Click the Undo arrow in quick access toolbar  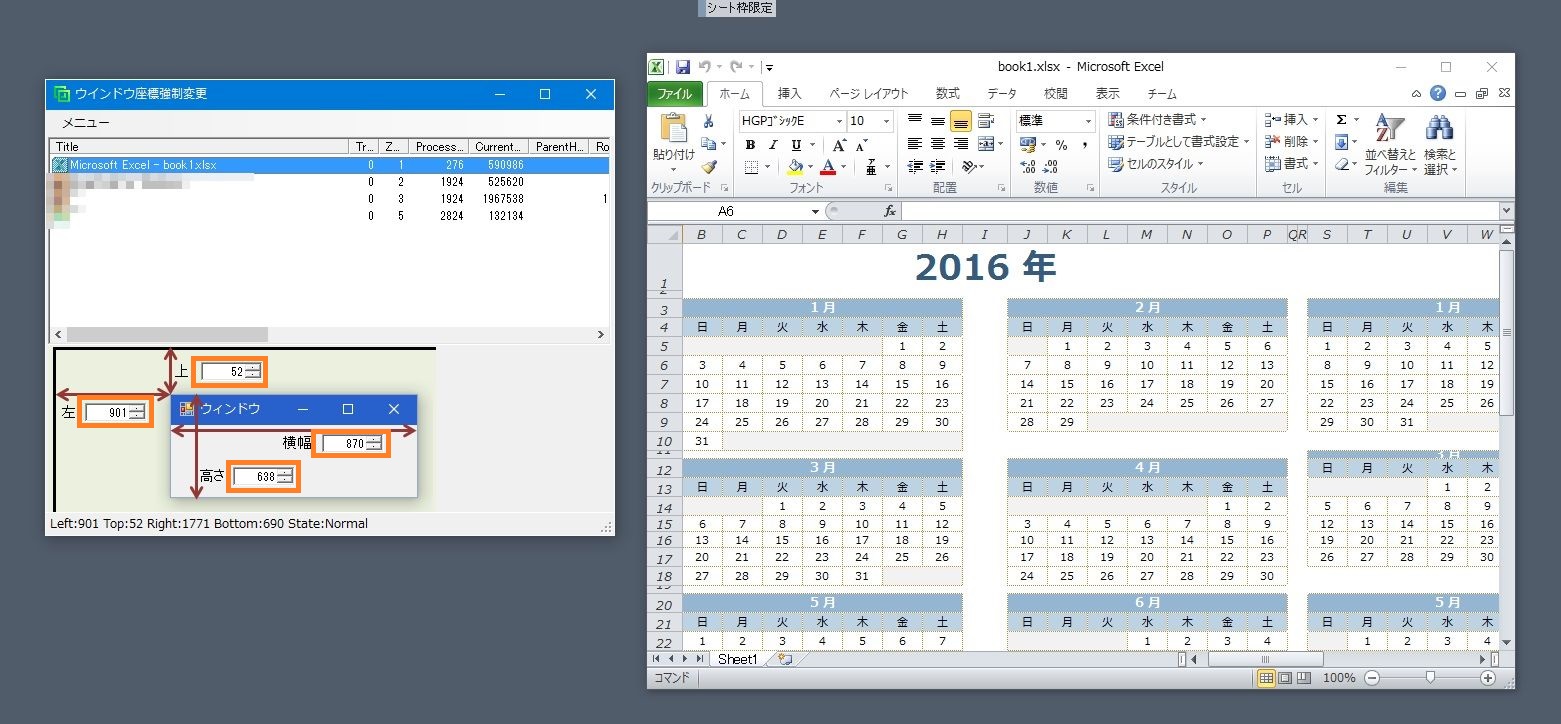click(704, 67)
